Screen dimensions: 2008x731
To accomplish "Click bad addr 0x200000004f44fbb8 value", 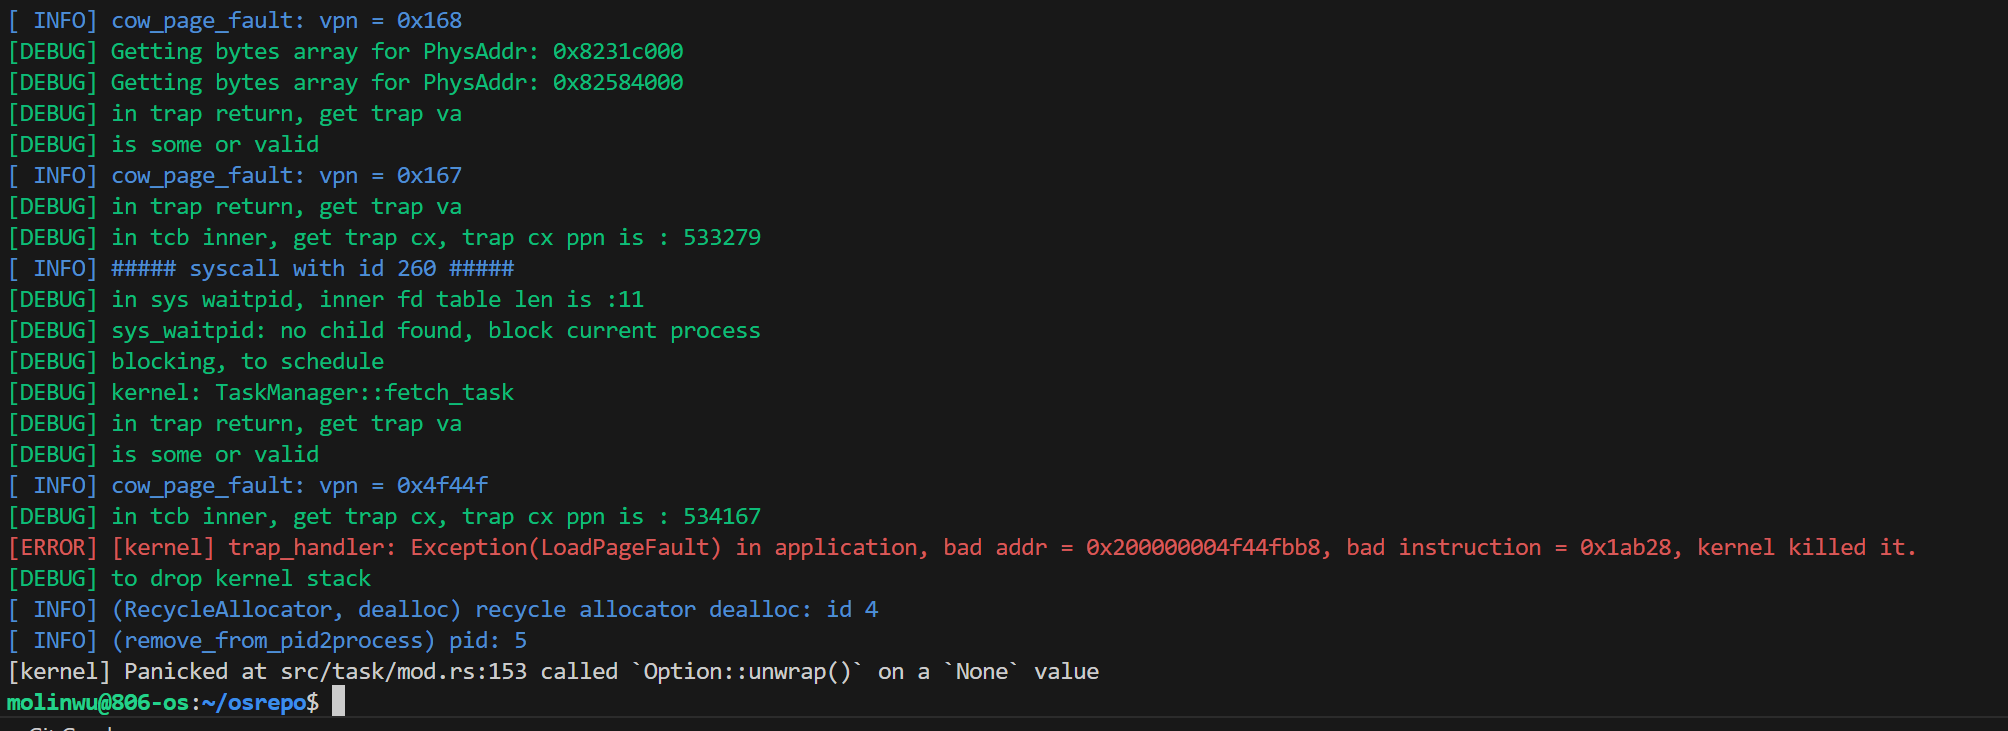I will [x=1203, y=548].
